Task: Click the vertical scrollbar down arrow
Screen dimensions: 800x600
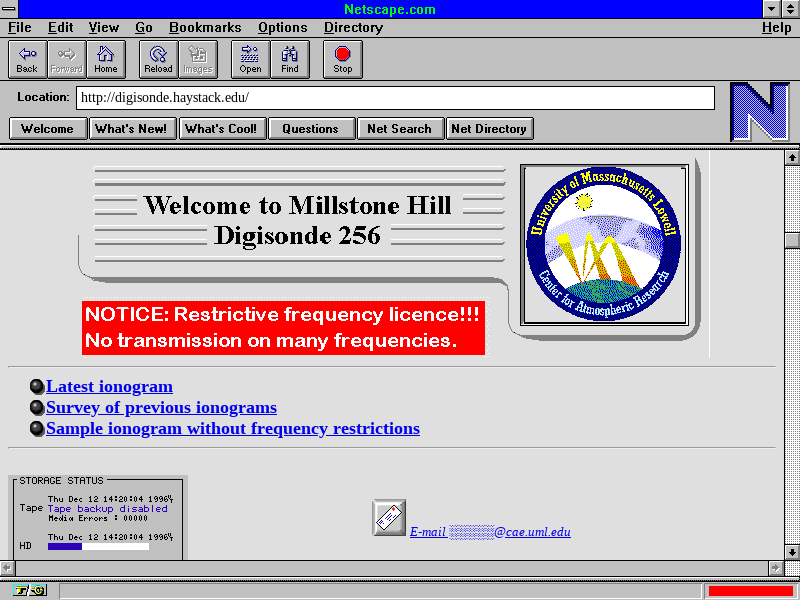Action: [x=792, y=551]
